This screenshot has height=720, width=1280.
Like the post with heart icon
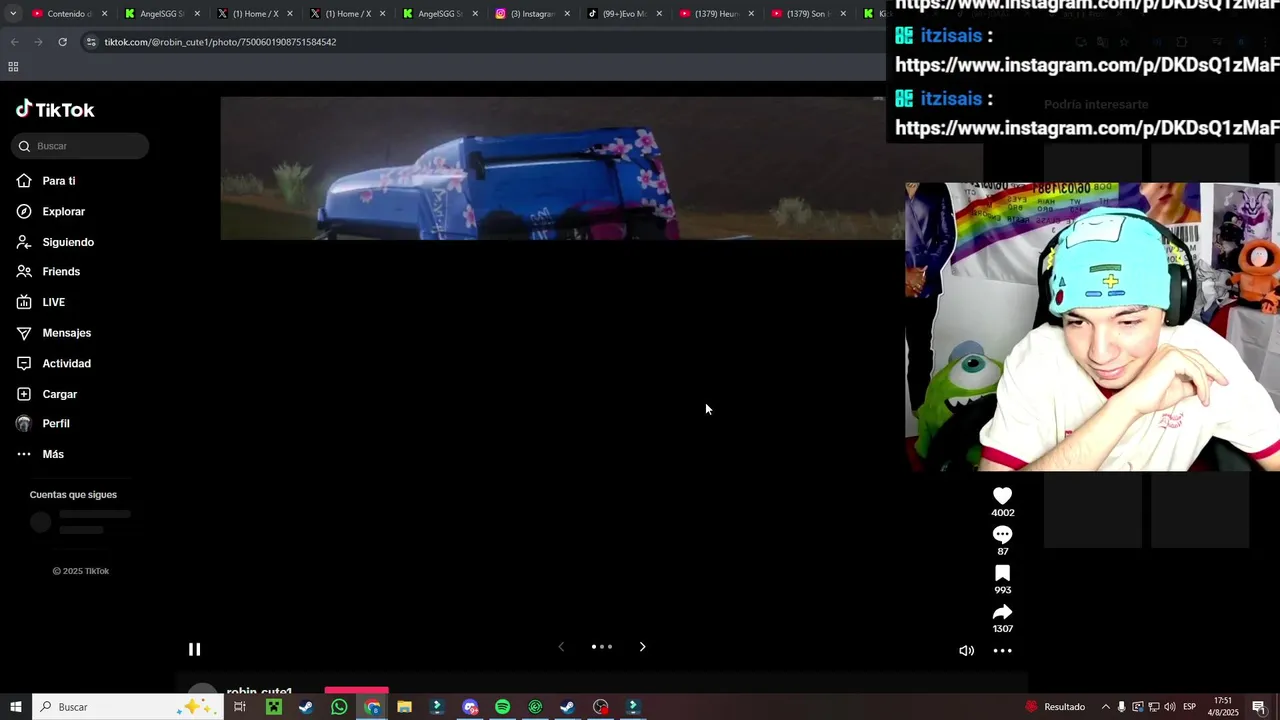pos(1002,496)
